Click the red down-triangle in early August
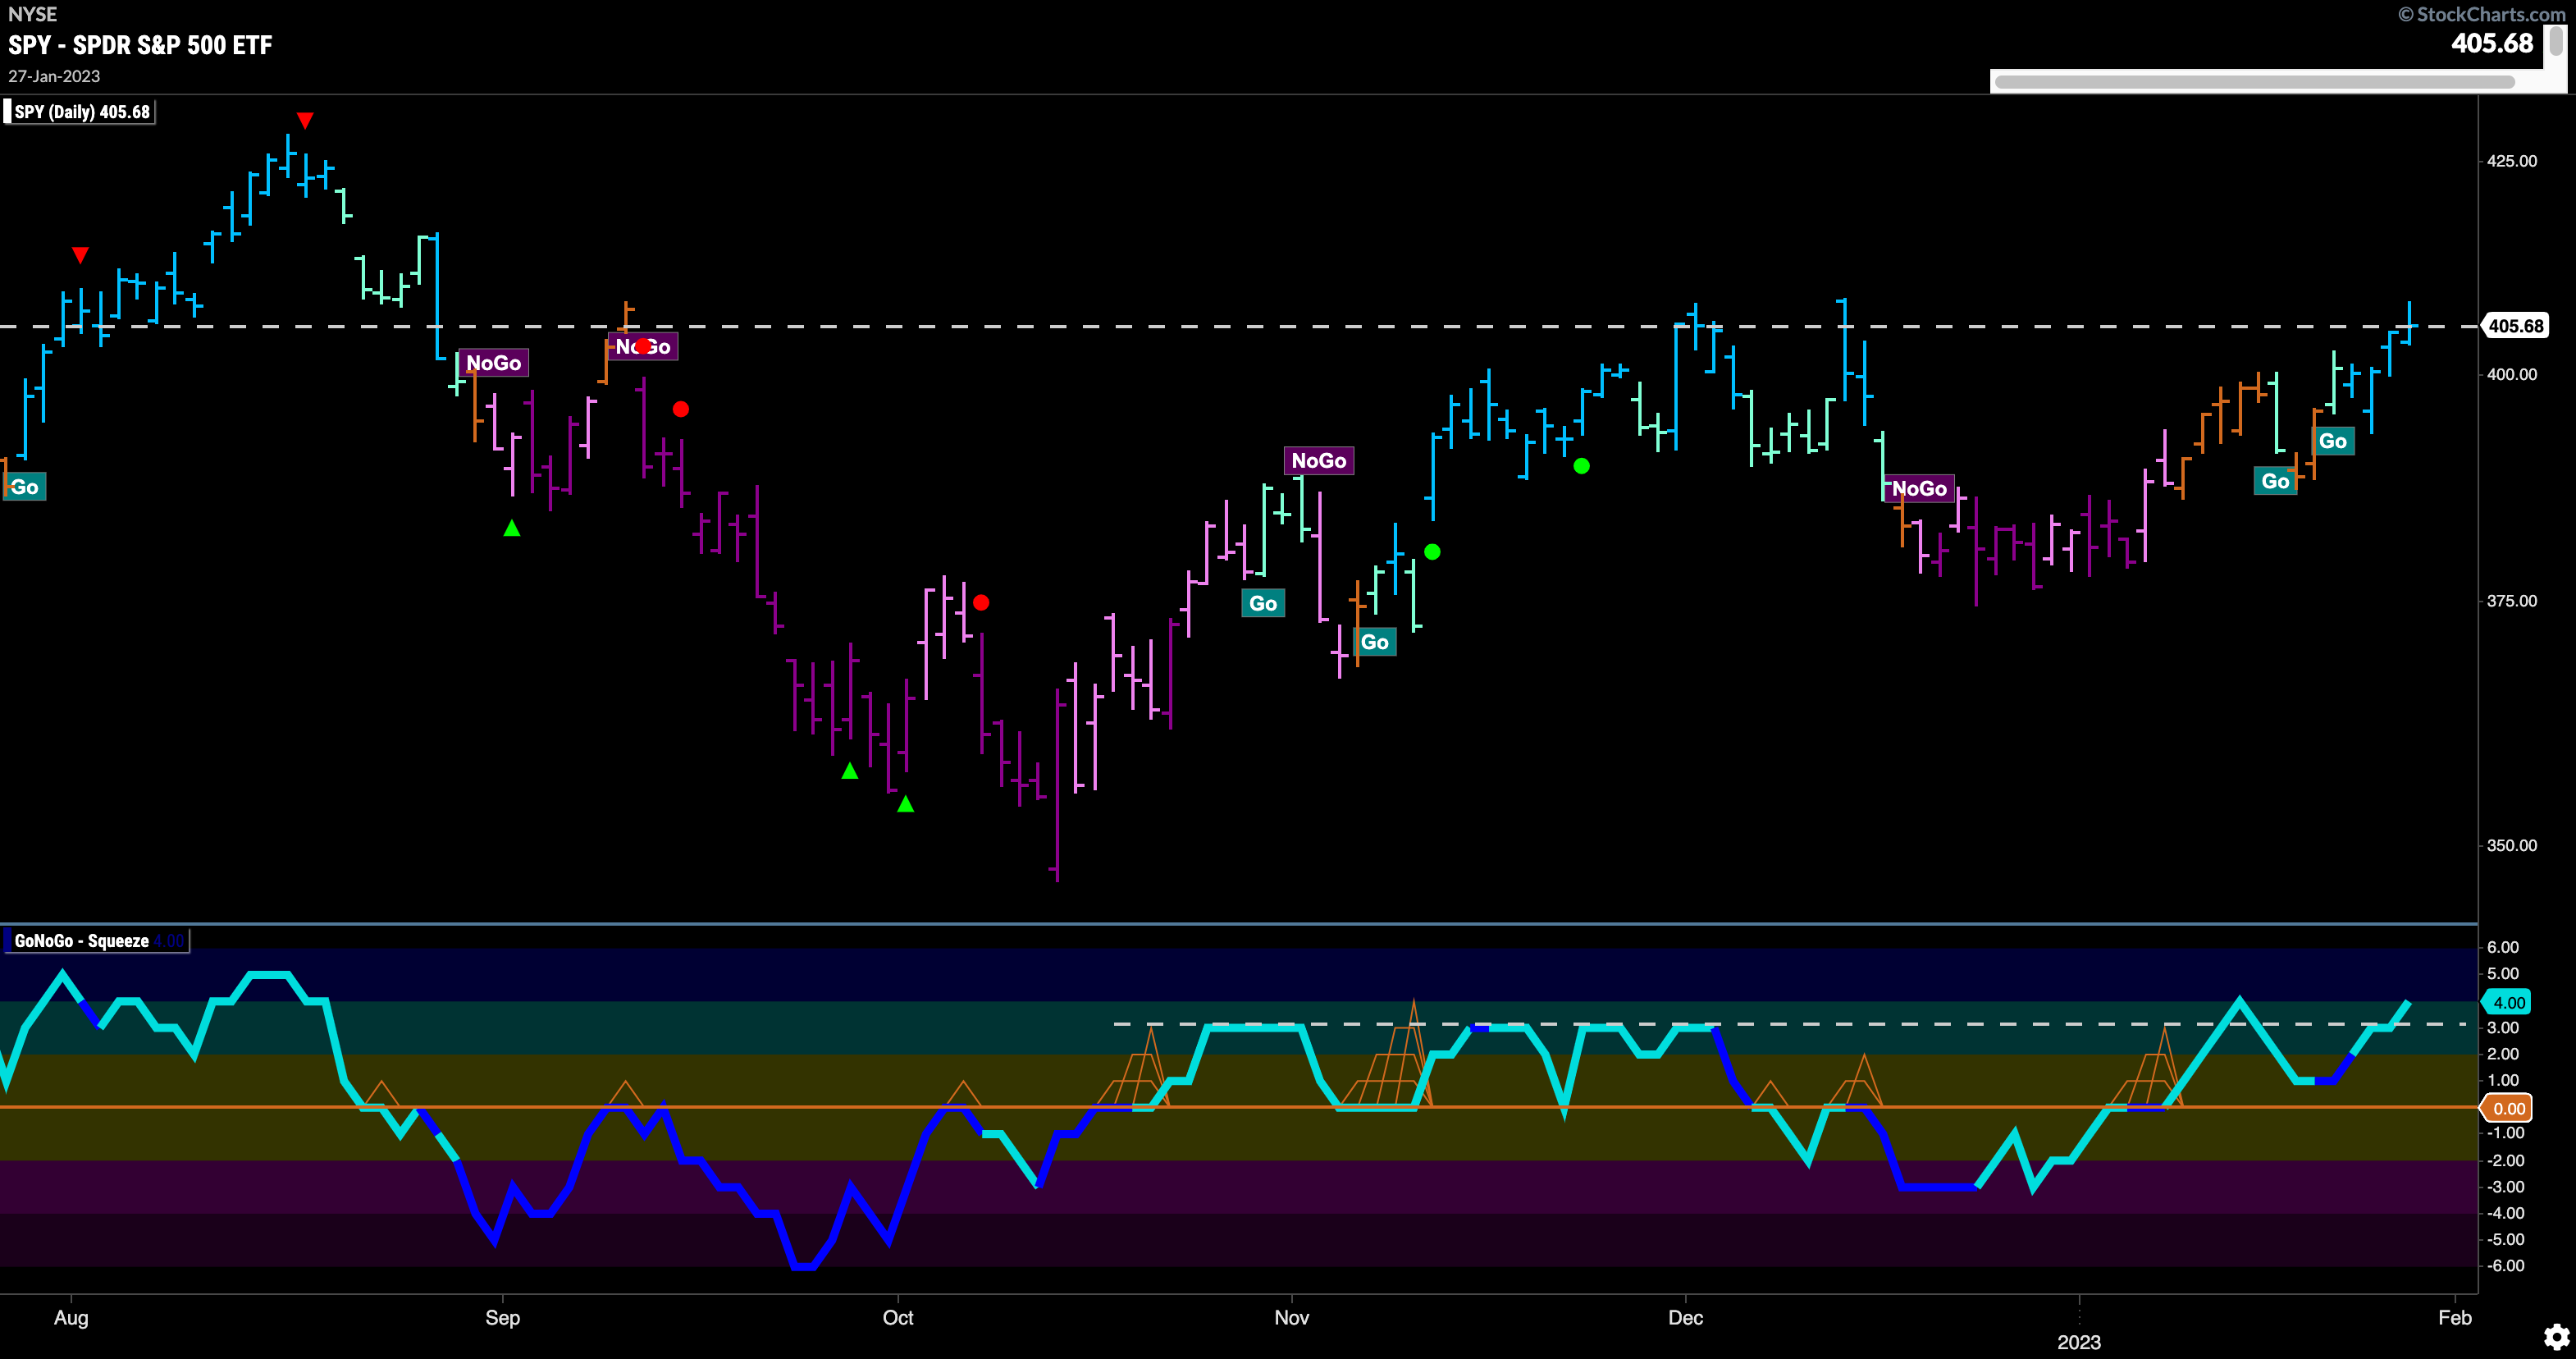The height and width of the screenshot is (1359, 2576). 81,255
